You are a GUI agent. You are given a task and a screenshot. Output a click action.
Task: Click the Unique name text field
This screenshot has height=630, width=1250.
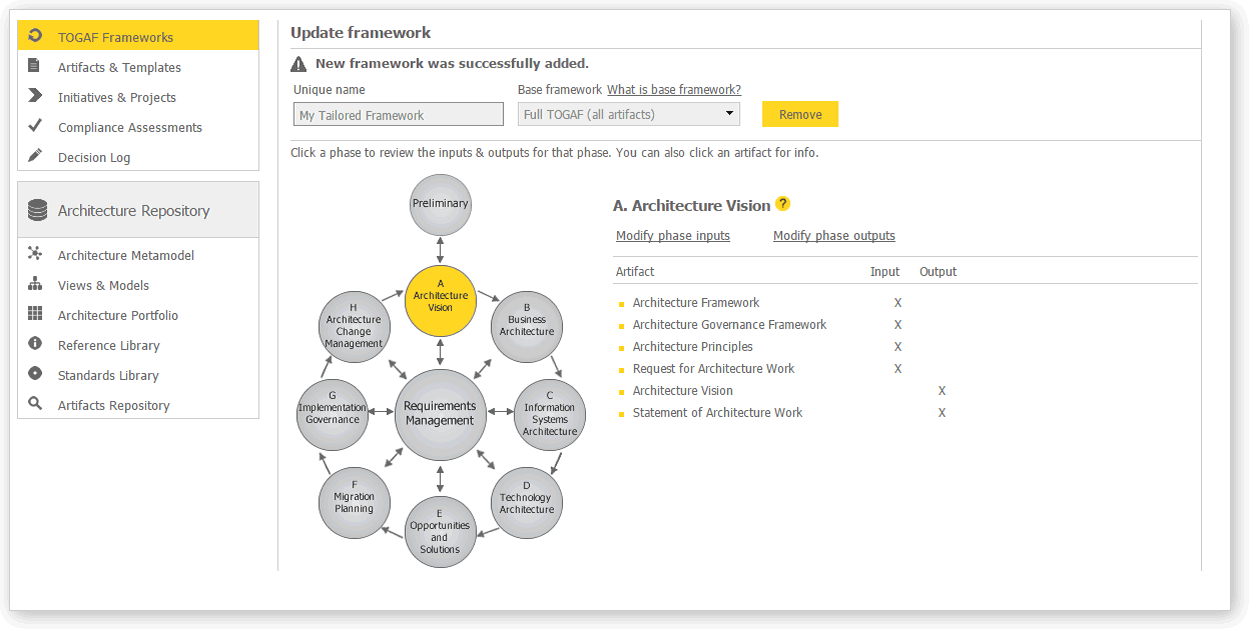[398, 115]
